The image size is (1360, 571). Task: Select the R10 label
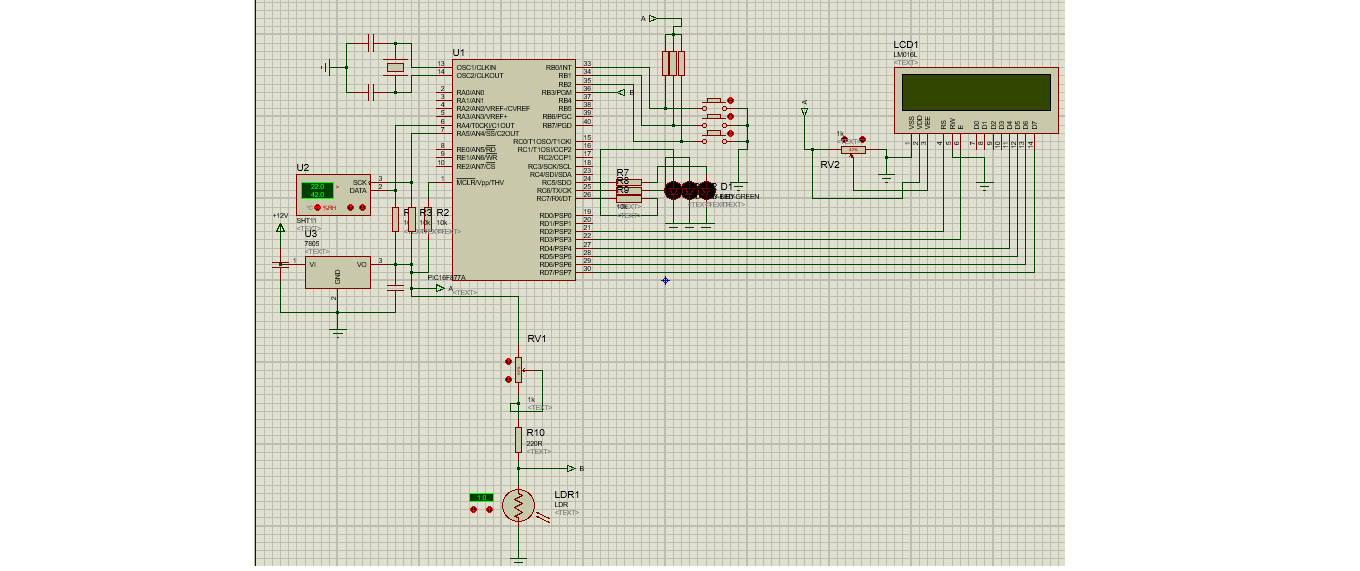point(535,432)
